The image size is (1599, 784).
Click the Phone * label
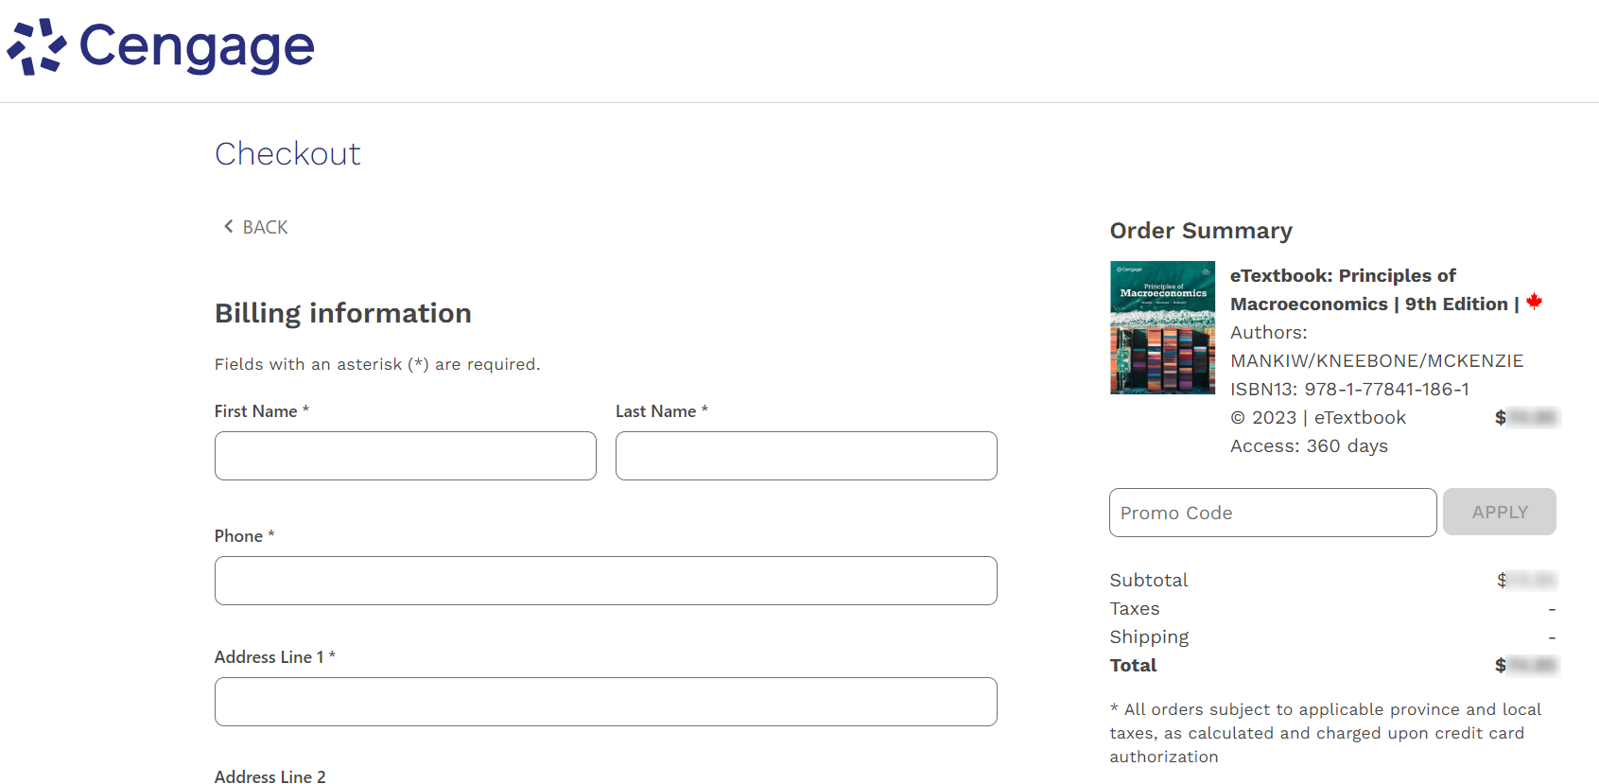244,536
